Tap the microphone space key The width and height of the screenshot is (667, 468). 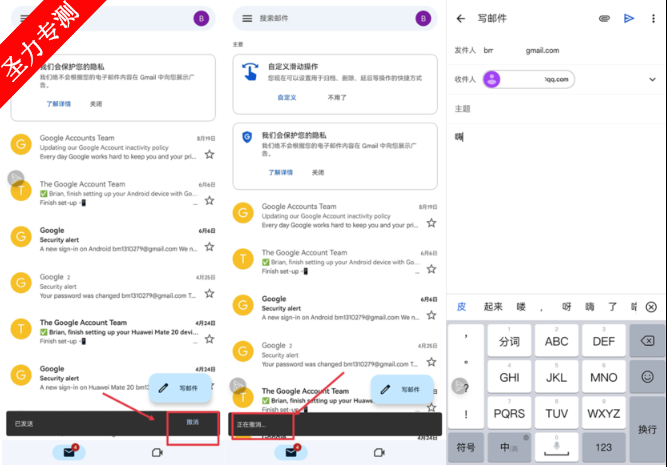click(556, 448)
